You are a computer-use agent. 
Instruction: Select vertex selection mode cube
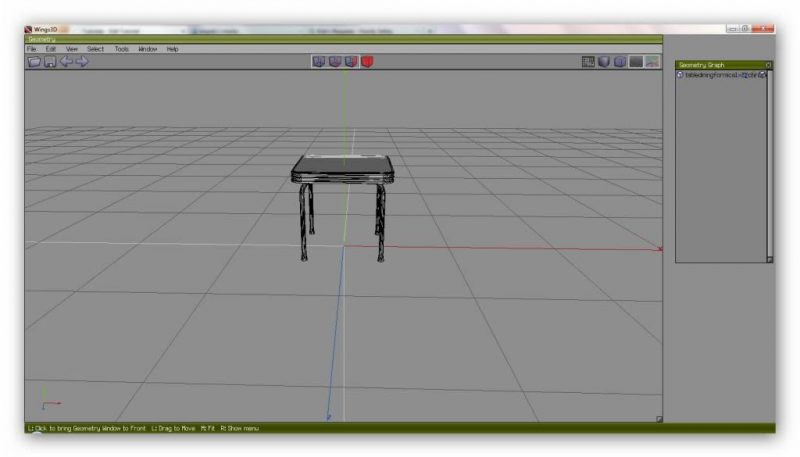319,62
